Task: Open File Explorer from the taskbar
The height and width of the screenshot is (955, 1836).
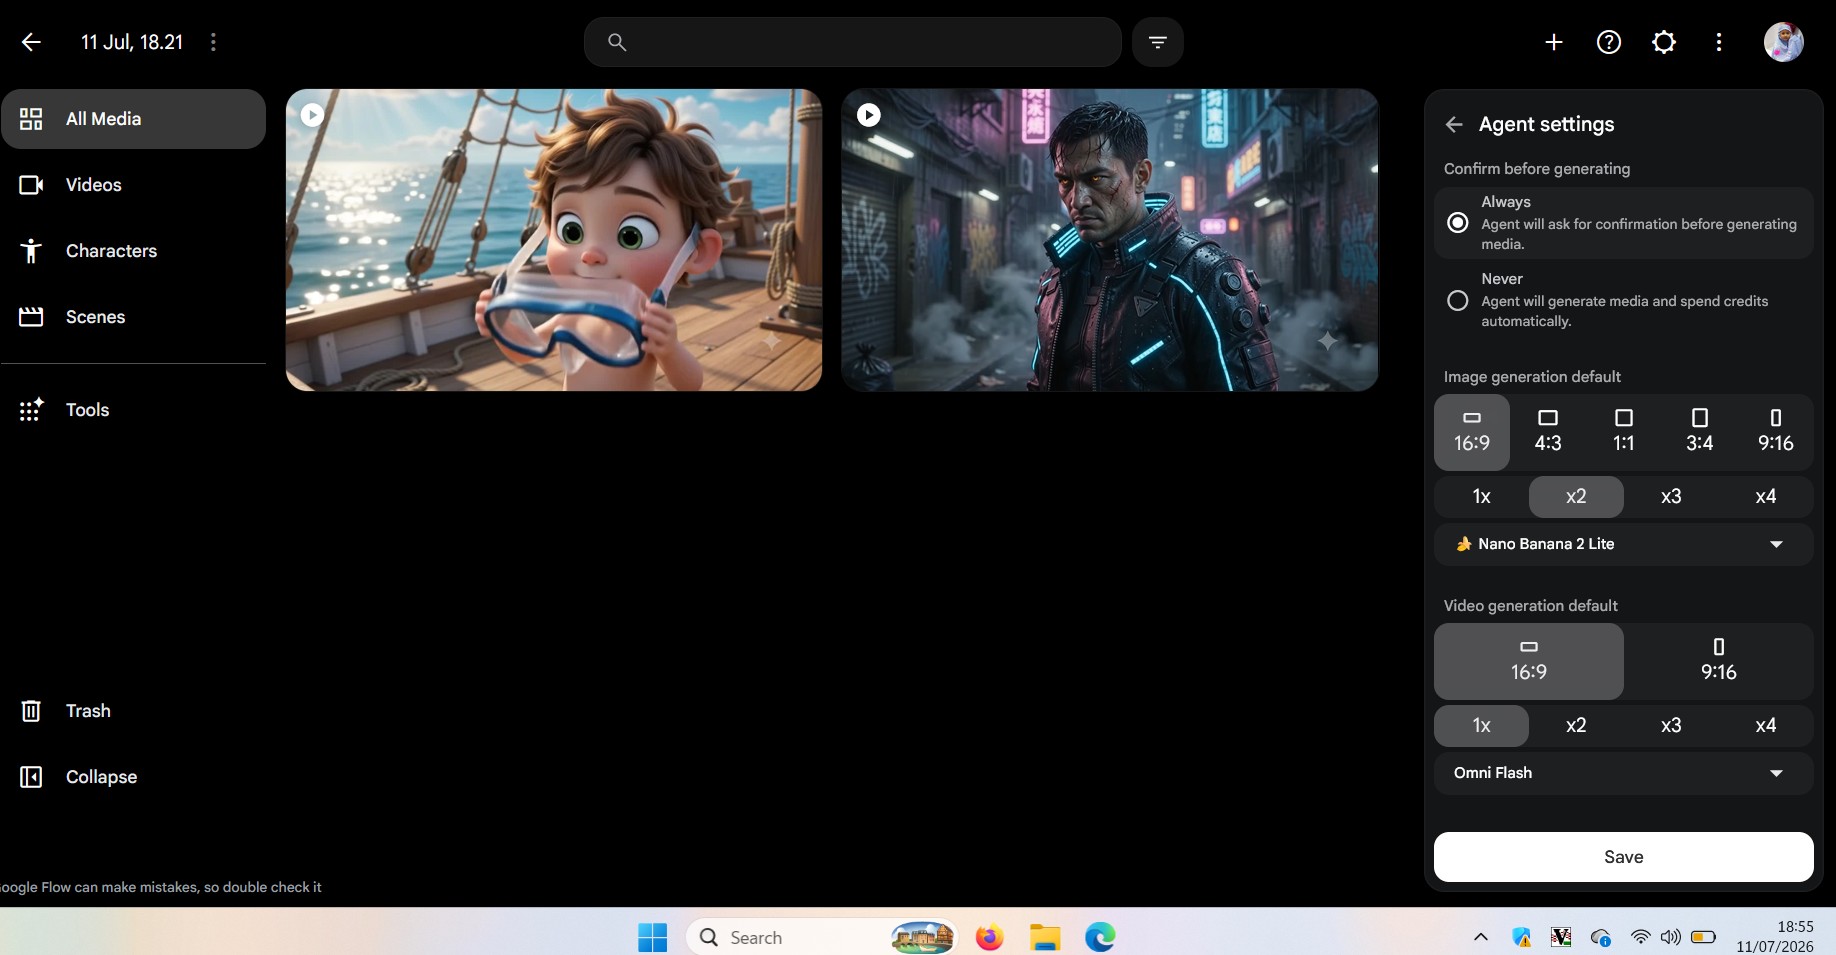Action: tap(1045, 937)
